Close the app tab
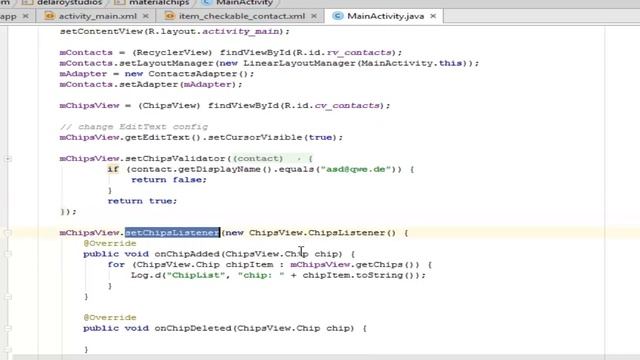640x360 pixels. [25, 16]
